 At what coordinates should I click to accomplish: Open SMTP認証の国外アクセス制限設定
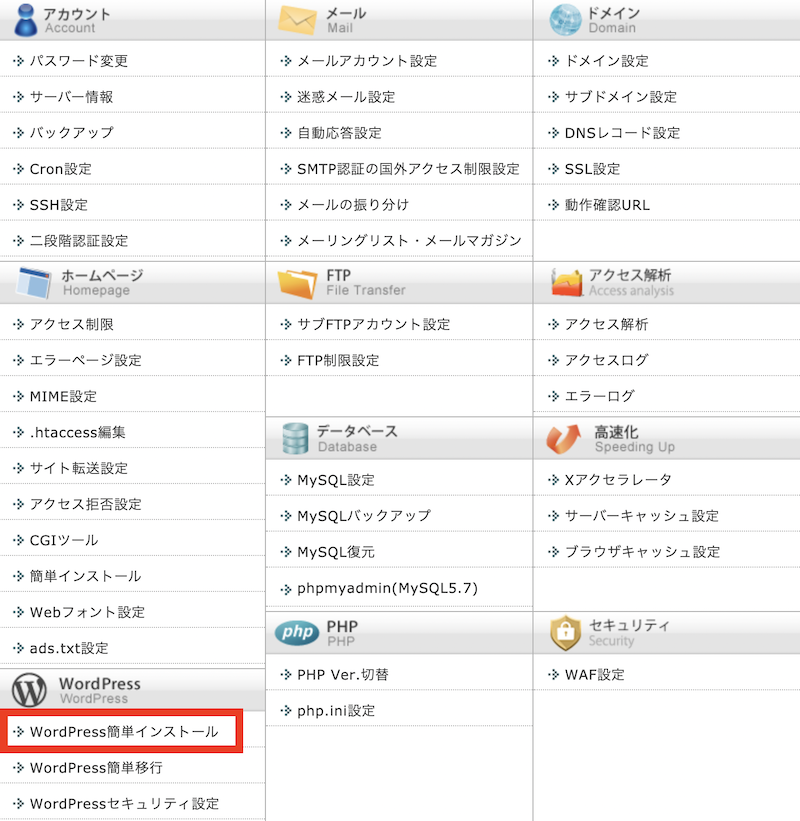click(x=408, y=169)
